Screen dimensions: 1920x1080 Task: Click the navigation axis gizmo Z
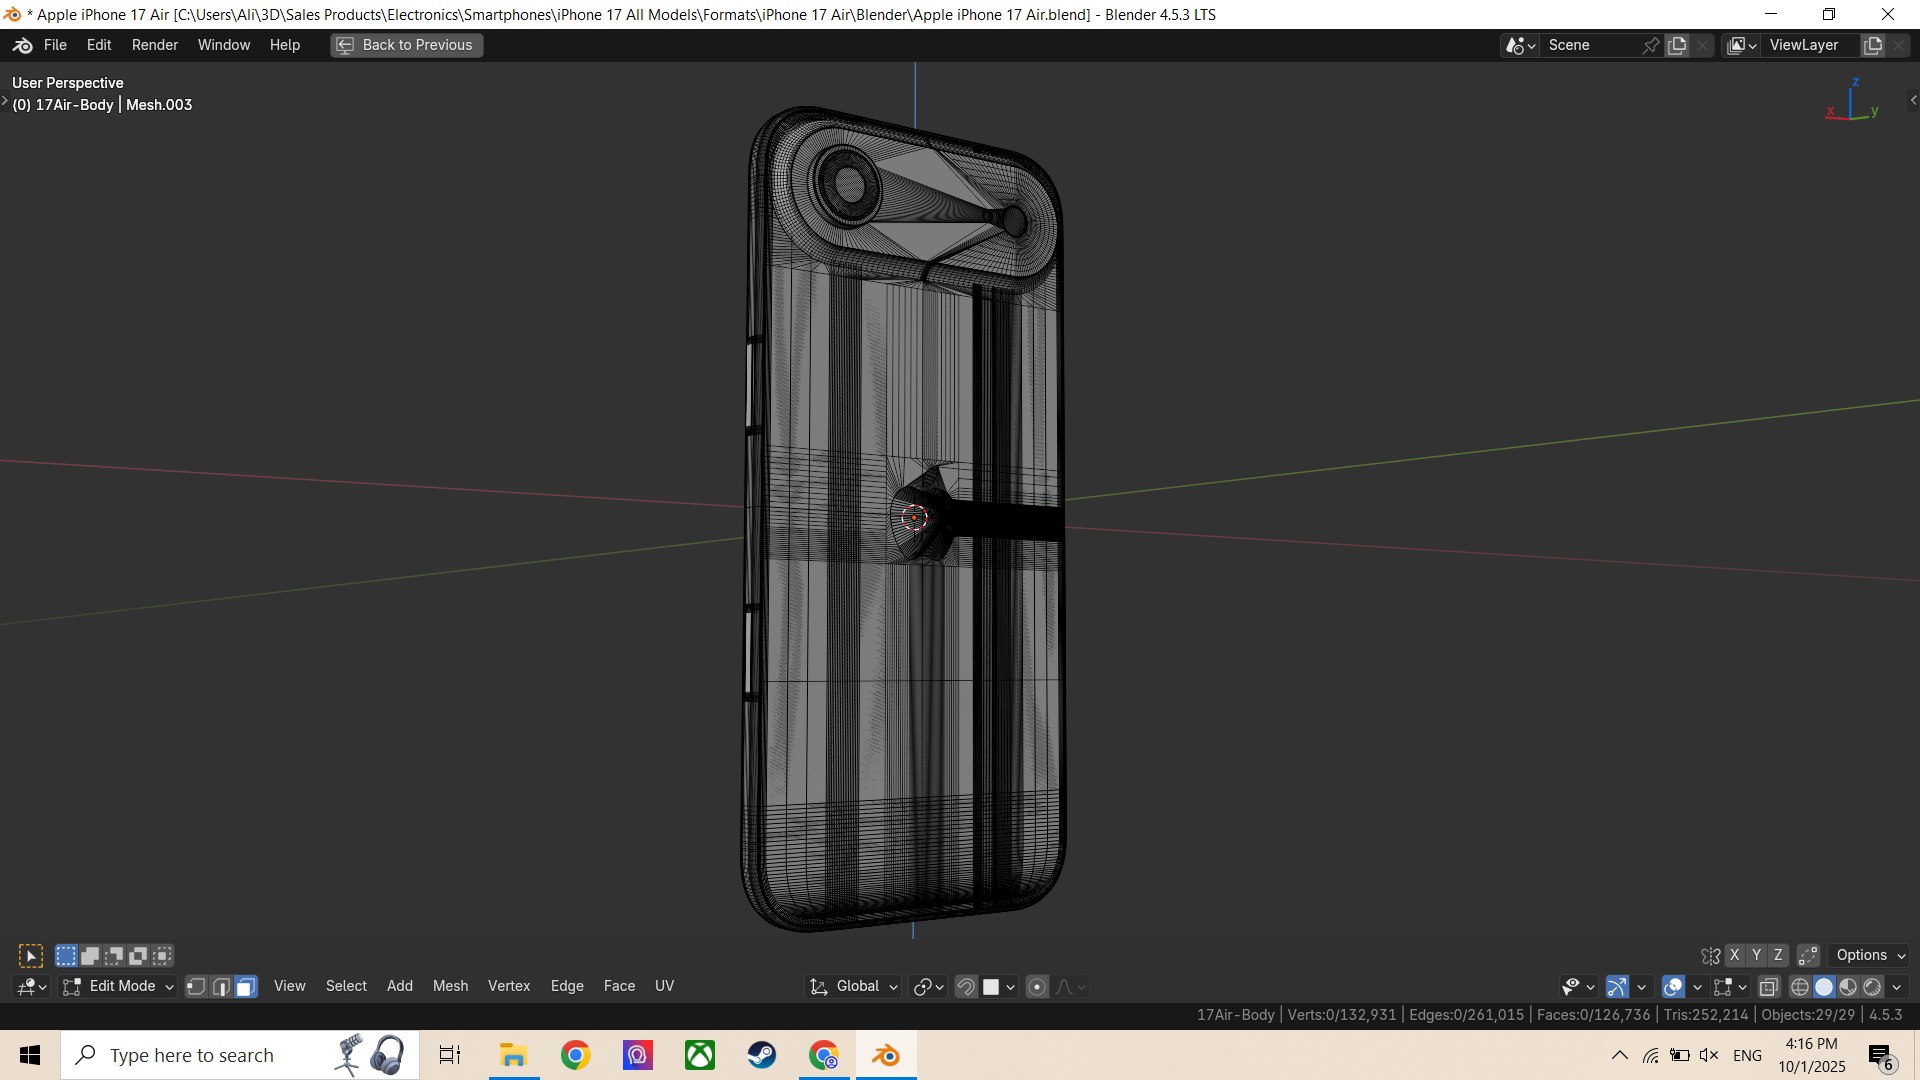[x=1855, y=83]
